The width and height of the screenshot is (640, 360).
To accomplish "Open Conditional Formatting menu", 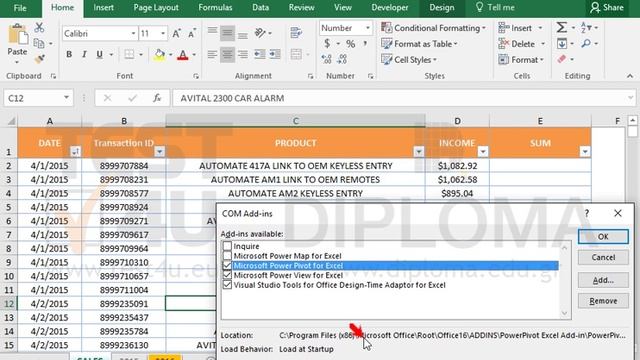I will 433,28.
